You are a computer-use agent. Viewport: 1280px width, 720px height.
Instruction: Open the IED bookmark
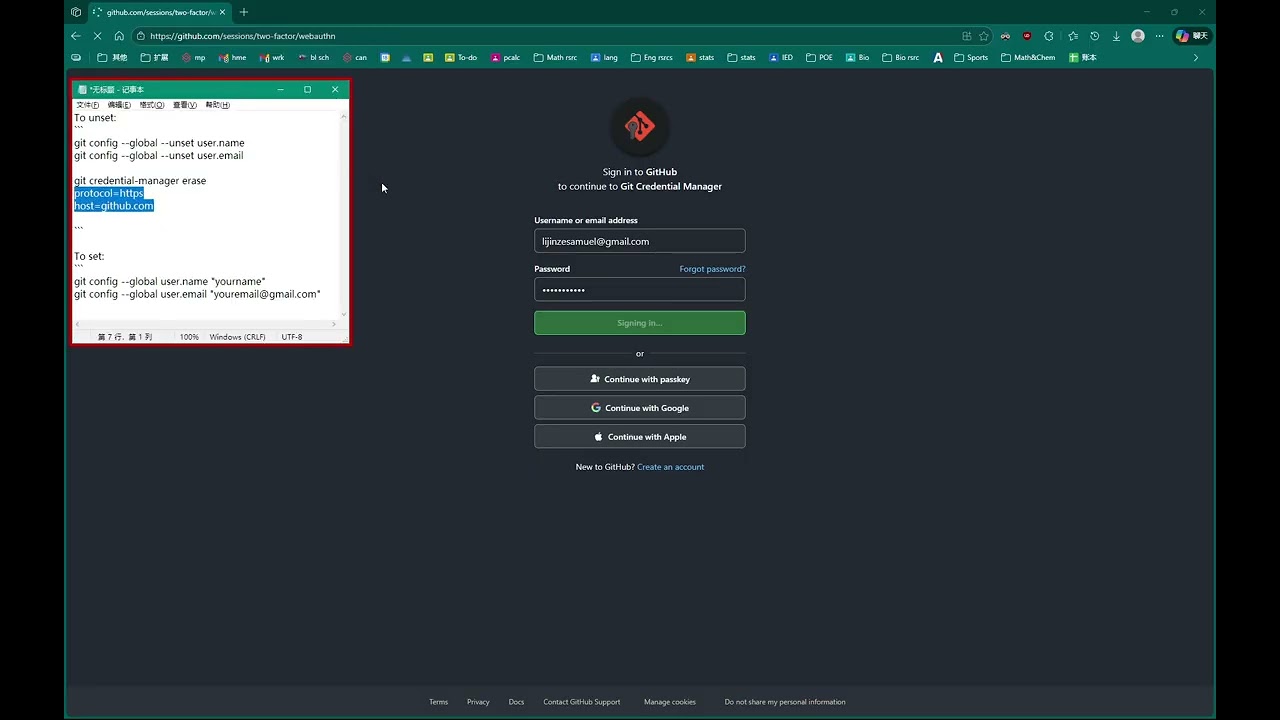point(781,58)
